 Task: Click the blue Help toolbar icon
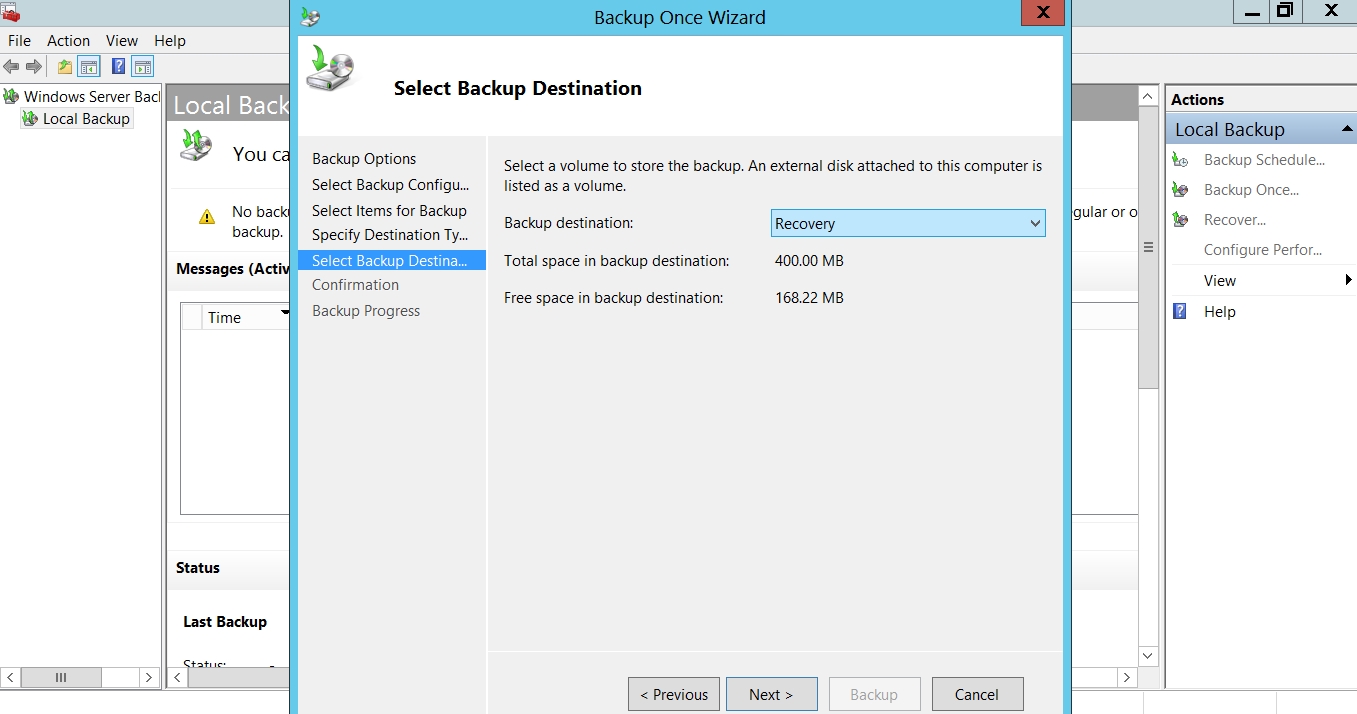119,67
